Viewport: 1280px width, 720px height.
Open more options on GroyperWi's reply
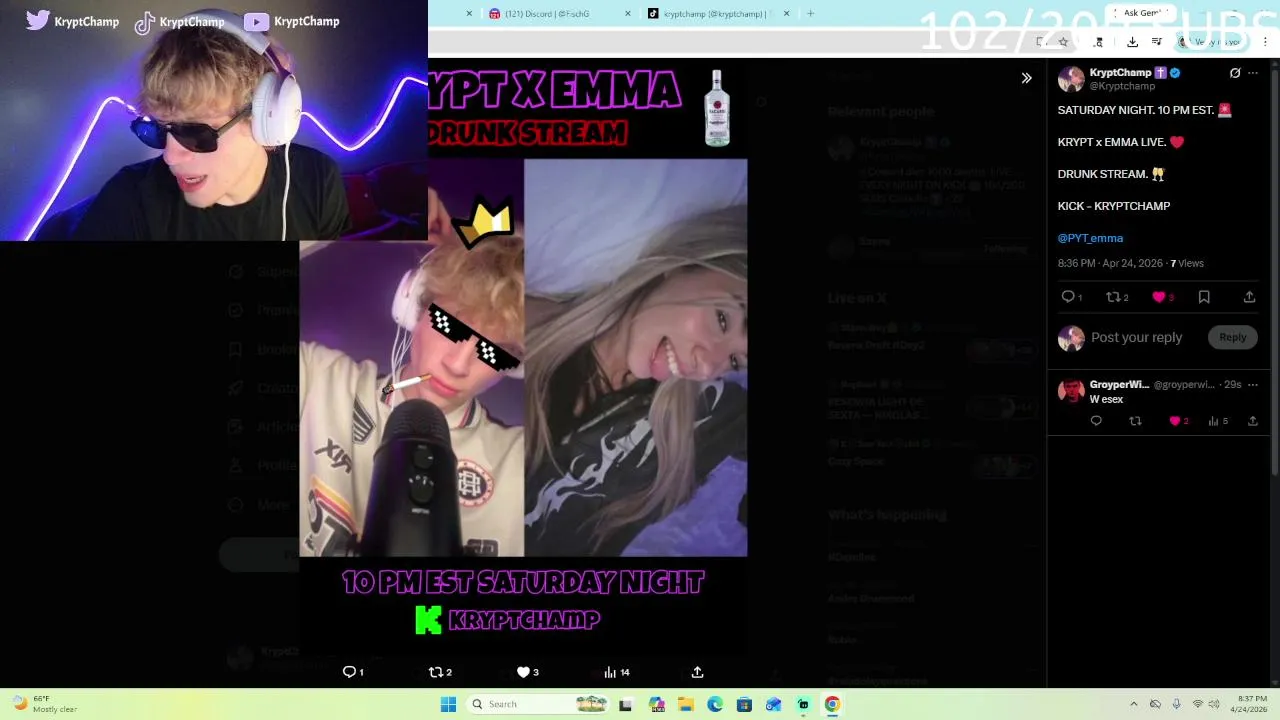click(1253, 384)
